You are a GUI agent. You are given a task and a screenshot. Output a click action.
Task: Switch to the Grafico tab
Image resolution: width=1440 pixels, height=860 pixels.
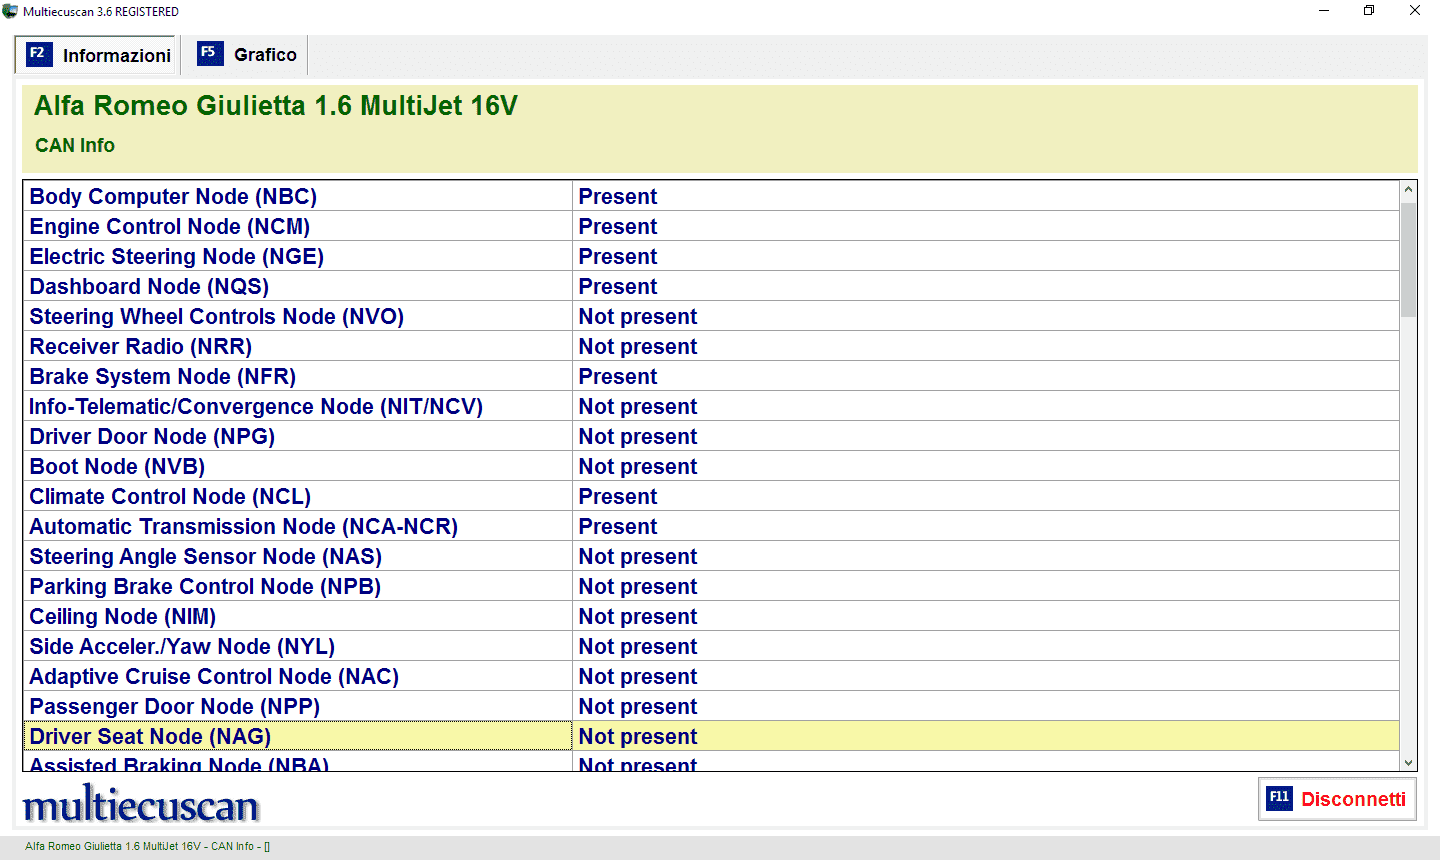click(x=246, y=54)
